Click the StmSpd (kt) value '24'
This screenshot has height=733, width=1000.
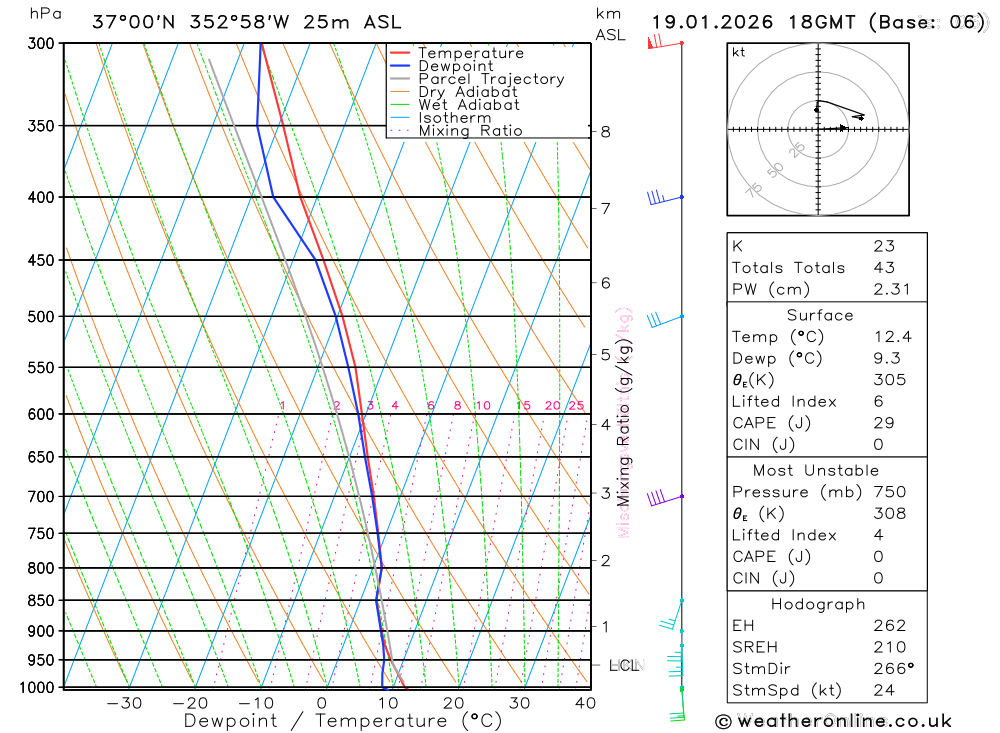(884, 690)
